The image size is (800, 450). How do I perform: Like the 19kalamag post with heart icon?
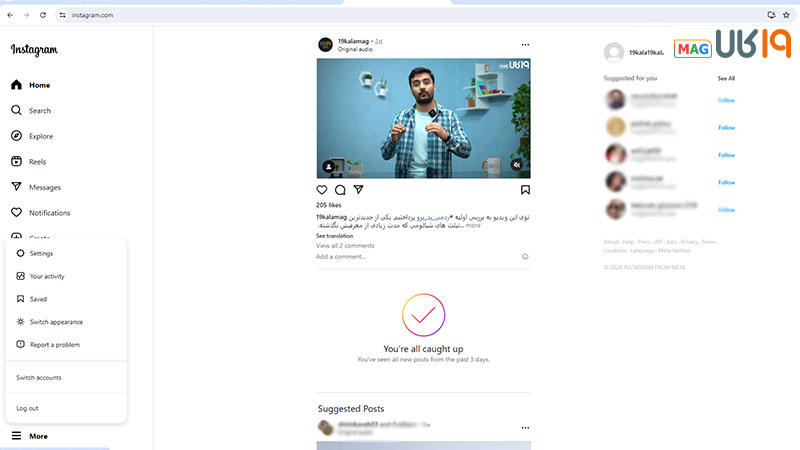click(322, 190)
